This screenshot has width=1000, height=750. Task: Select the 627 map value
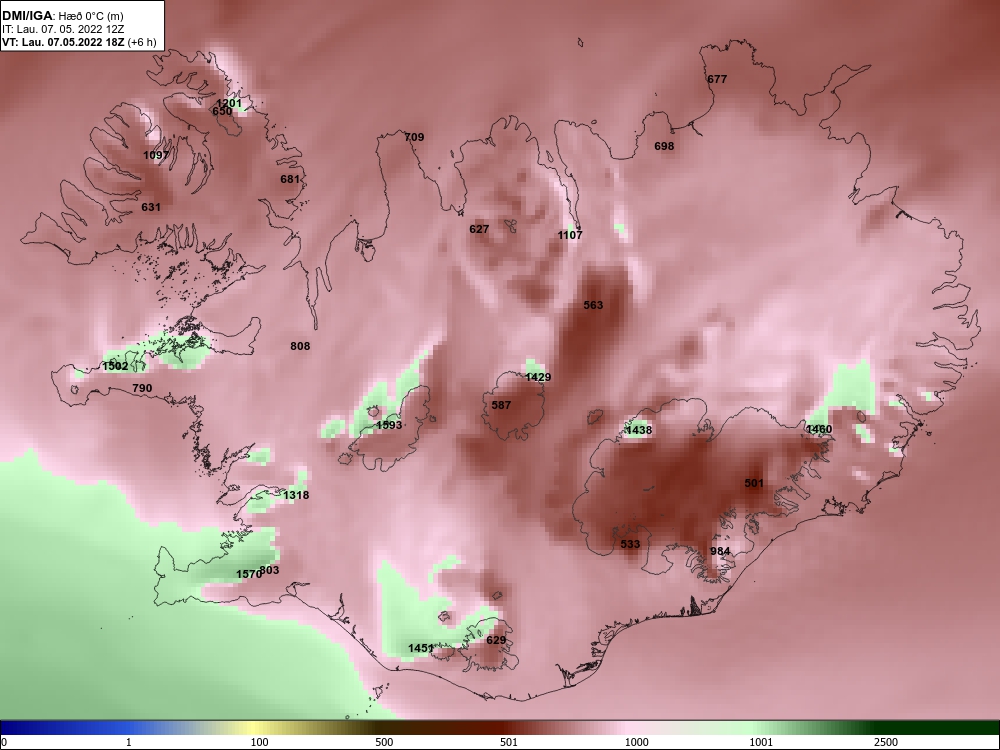point(479,229)
